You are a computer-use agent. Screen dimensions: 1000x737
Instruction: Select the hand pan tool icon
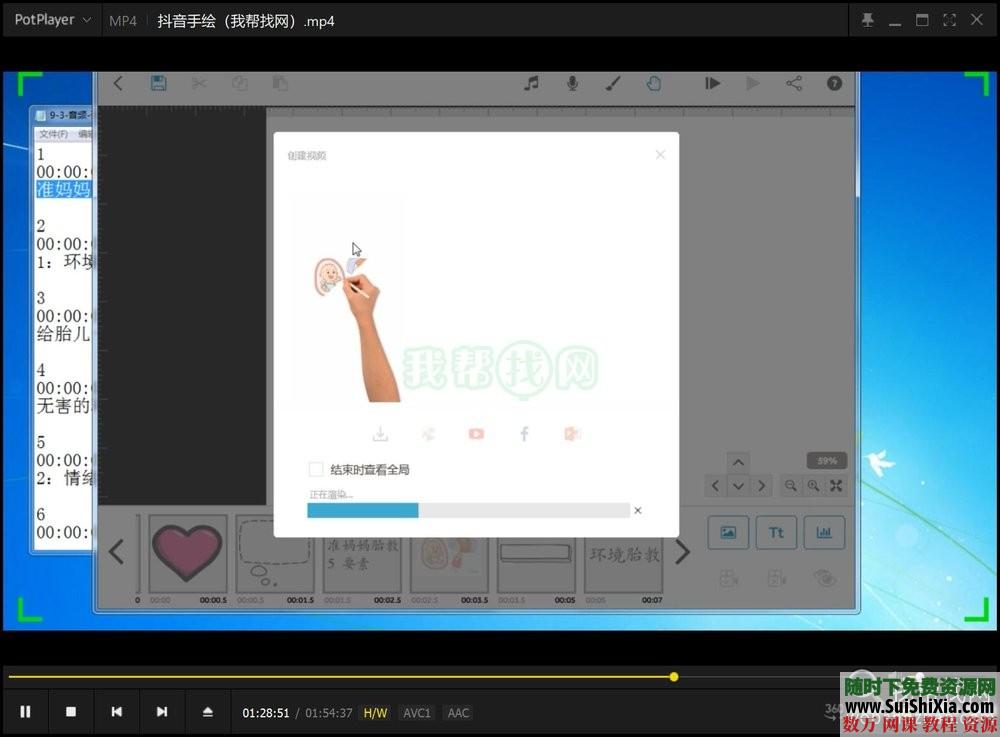(x=654, y=84)
